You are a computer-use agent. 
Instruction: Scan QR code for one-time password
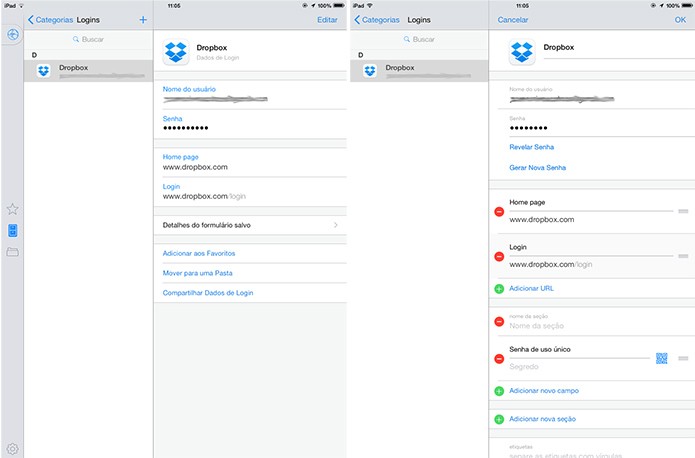pyautogui.click(x=661, y=358)
